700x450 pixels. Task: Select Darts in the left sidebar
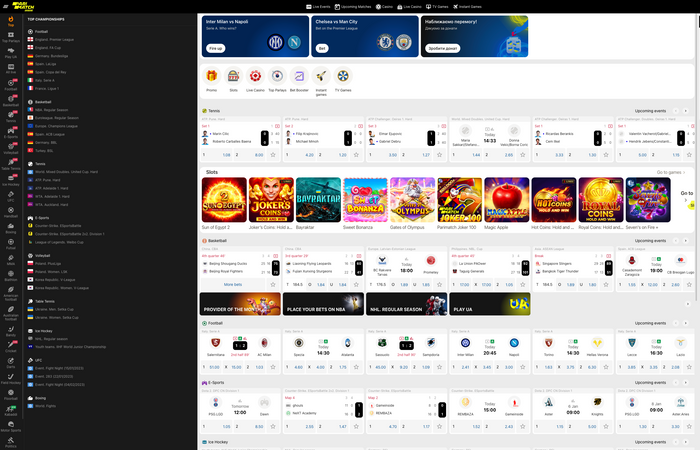(11, 363)
